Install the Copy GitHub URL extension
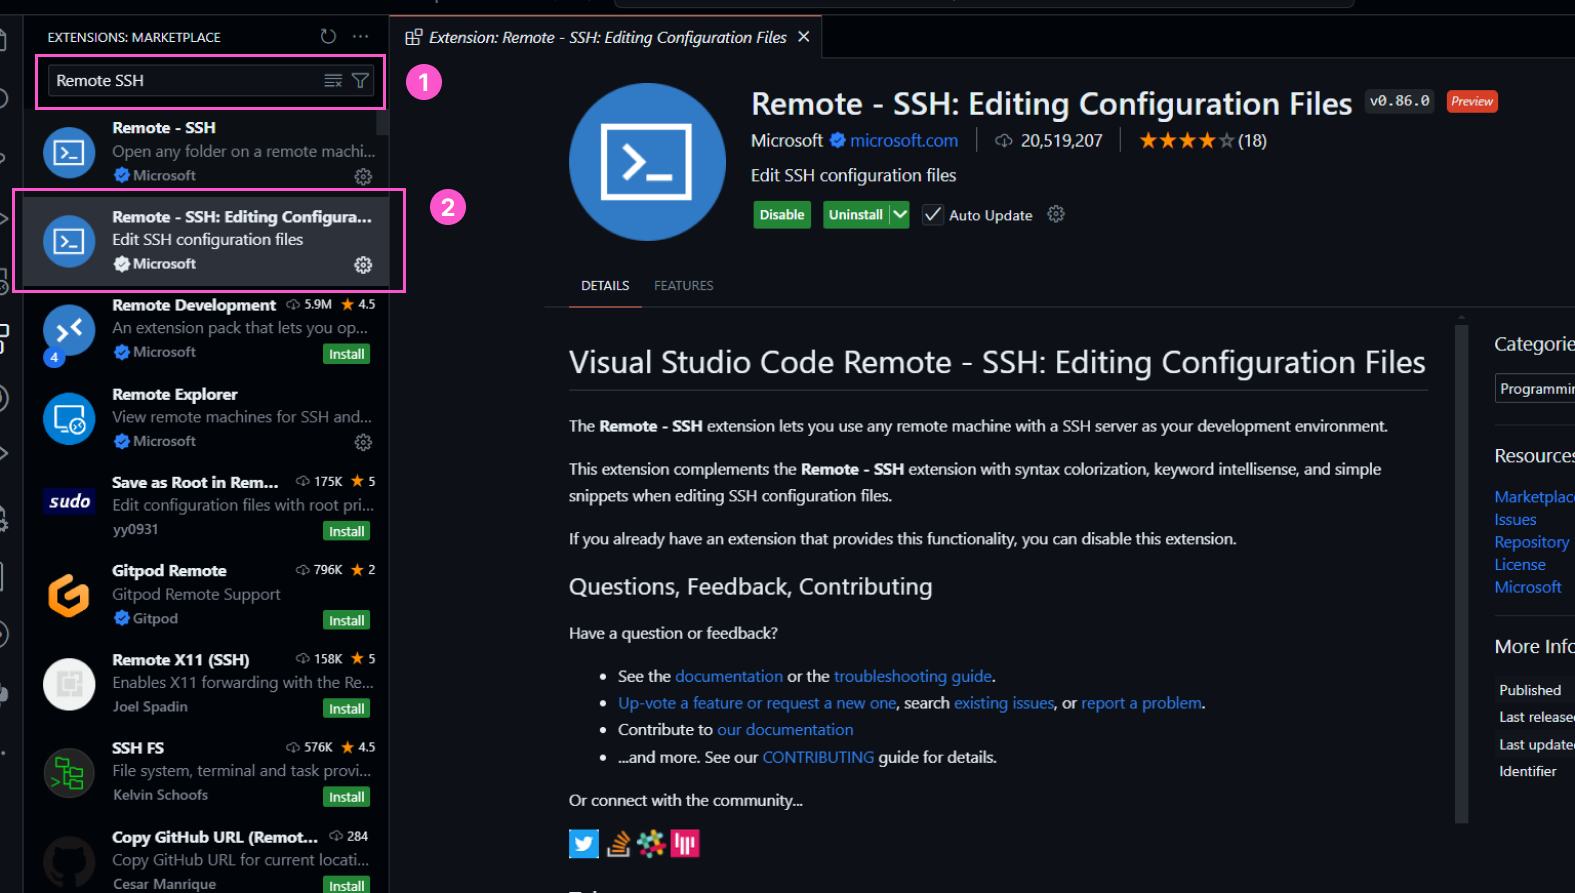Image resolution: width=1575 pixels, height=893 pixels. (x=347, y=885)
